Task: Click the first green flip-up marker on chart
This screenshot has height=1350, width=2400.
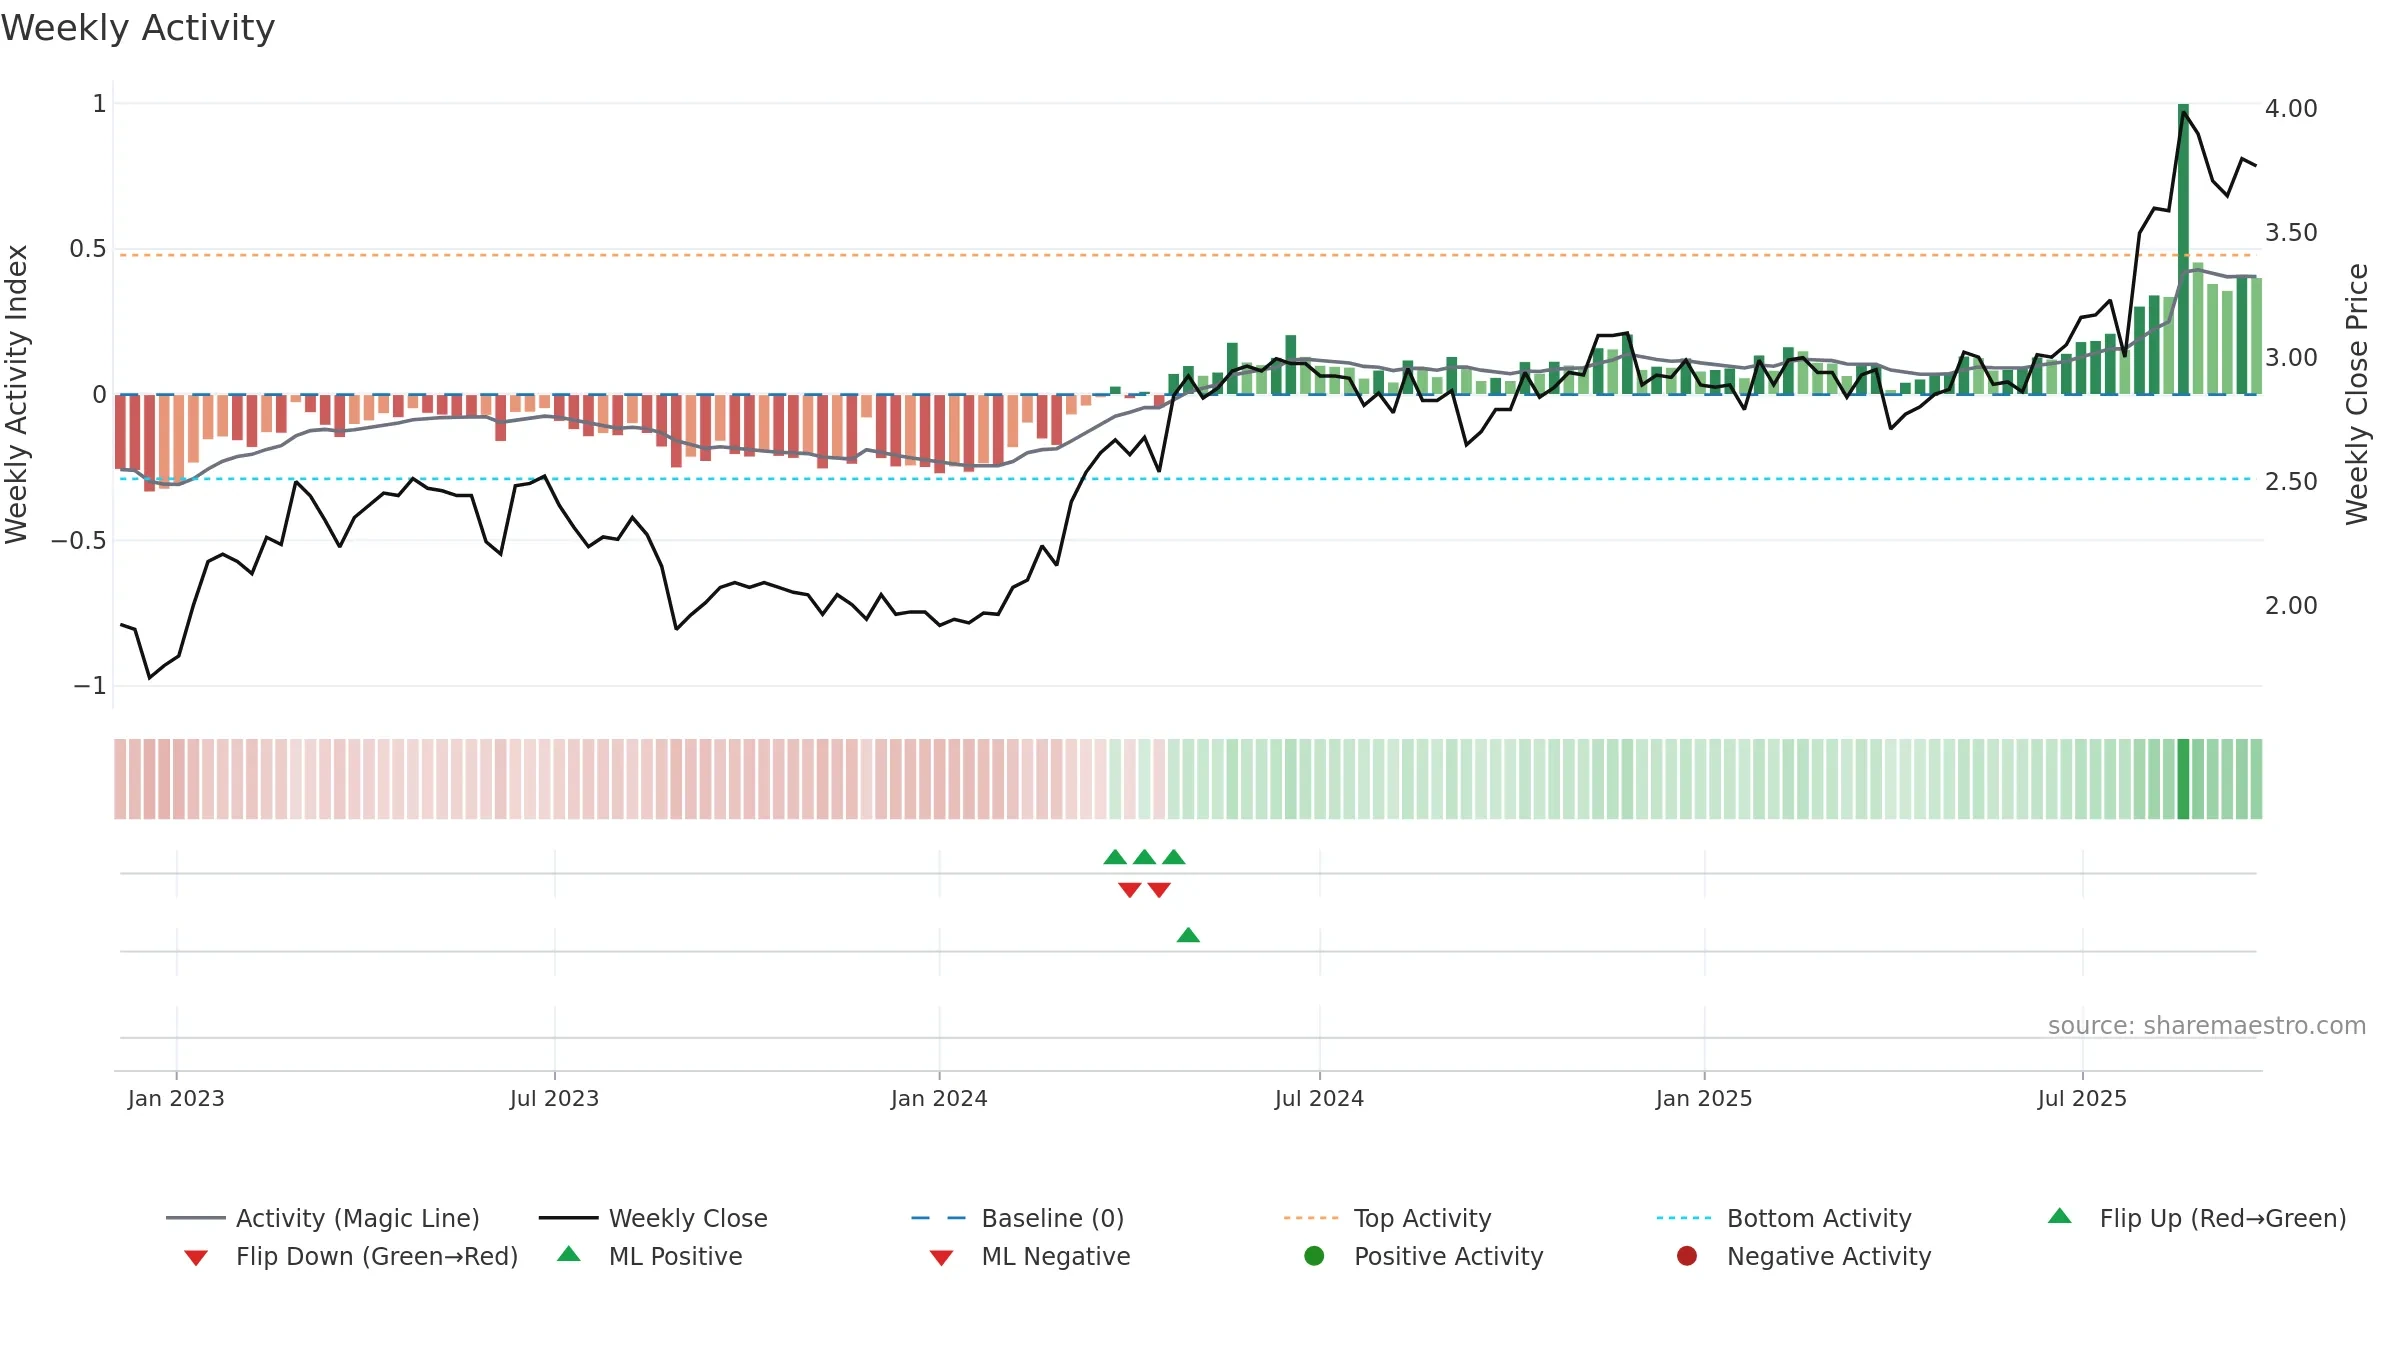Action: [1115, 857]
